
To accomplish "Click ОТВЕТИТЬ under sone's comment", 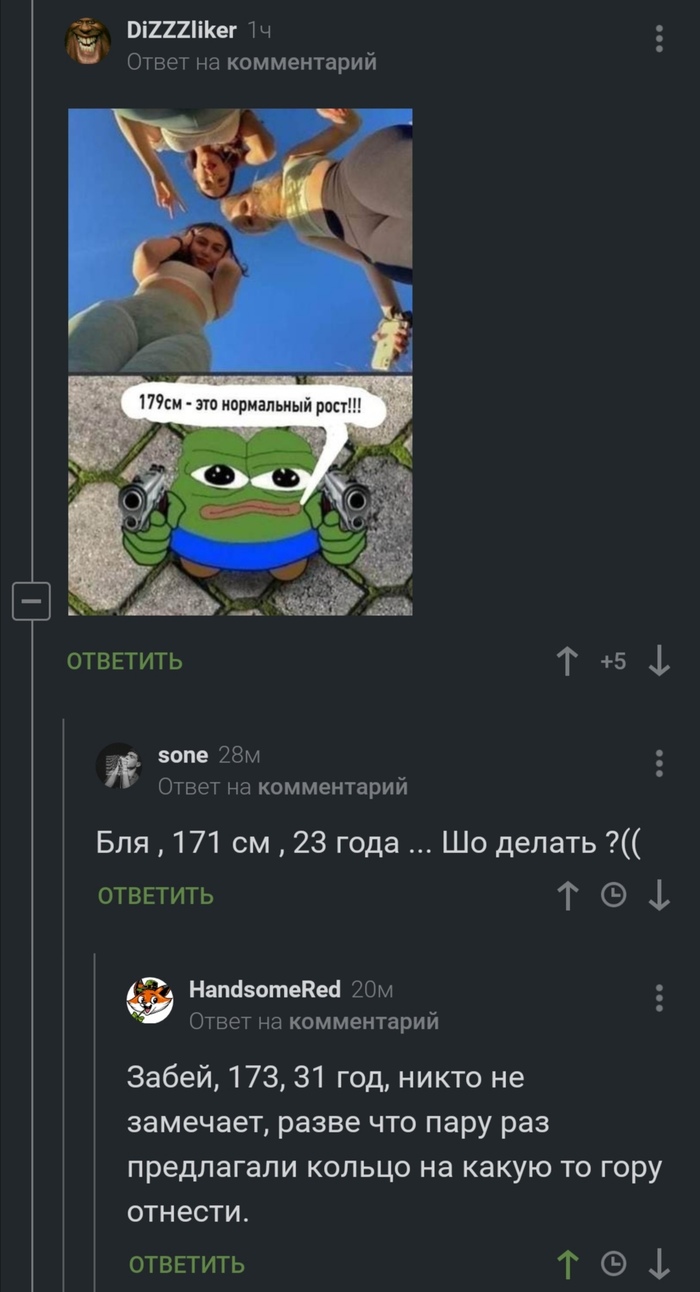I will point(156,895).
